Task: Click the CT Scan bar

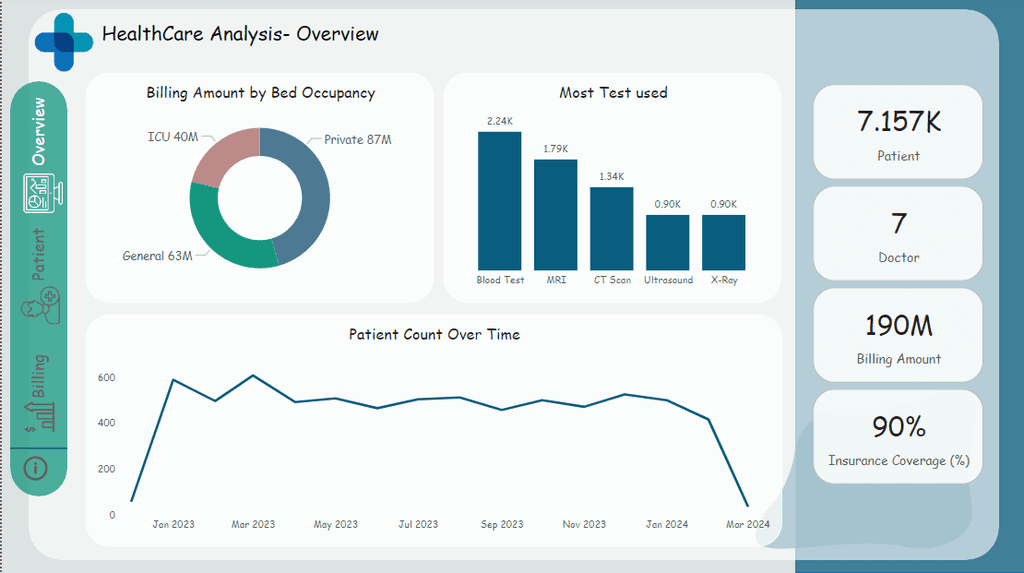Action: click(x=612, y=229)
